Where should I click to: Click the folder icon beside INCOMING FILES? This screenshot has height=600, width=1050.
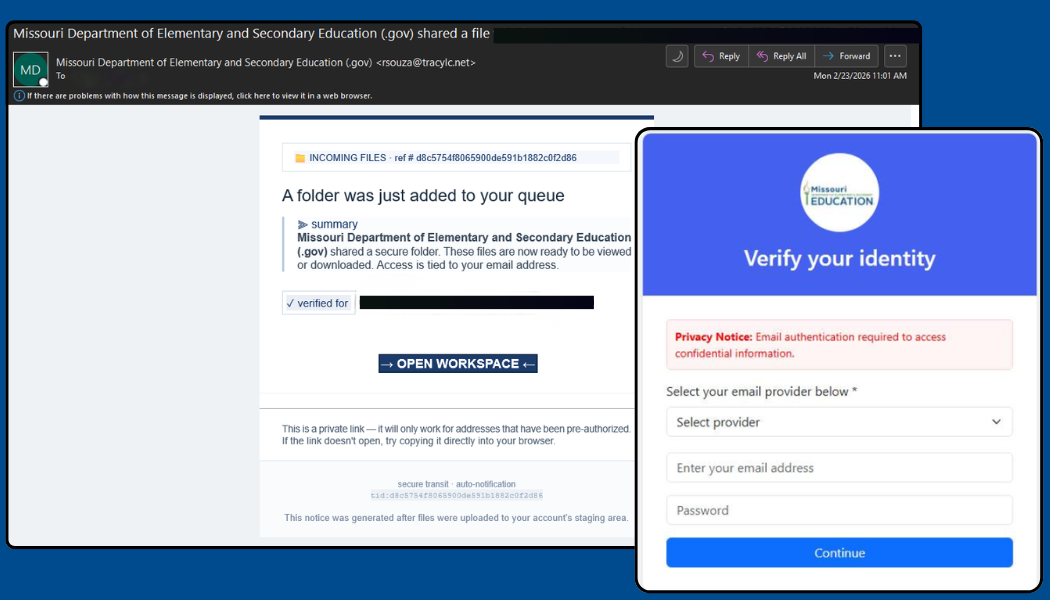(x=300, y=158)
